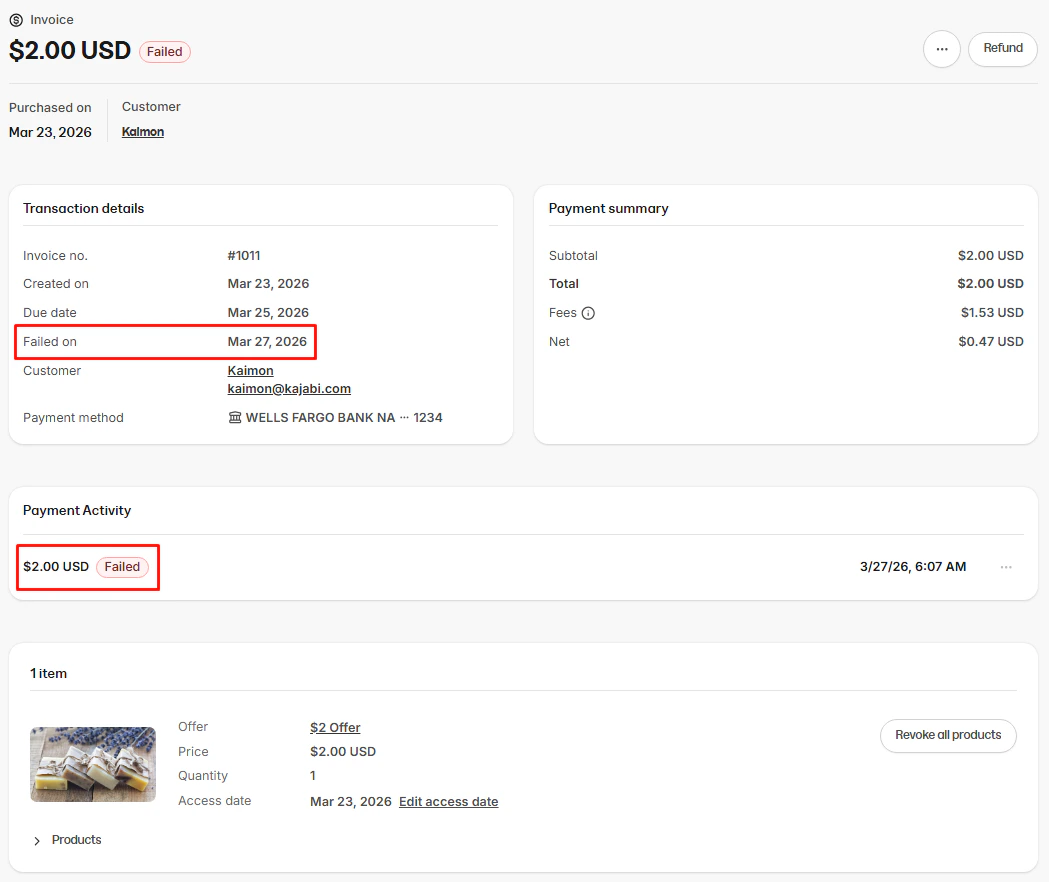This screenshot has width=1049, height=882.
Task: Click the Due date value Mar 25, 2026
Action: 268,313
